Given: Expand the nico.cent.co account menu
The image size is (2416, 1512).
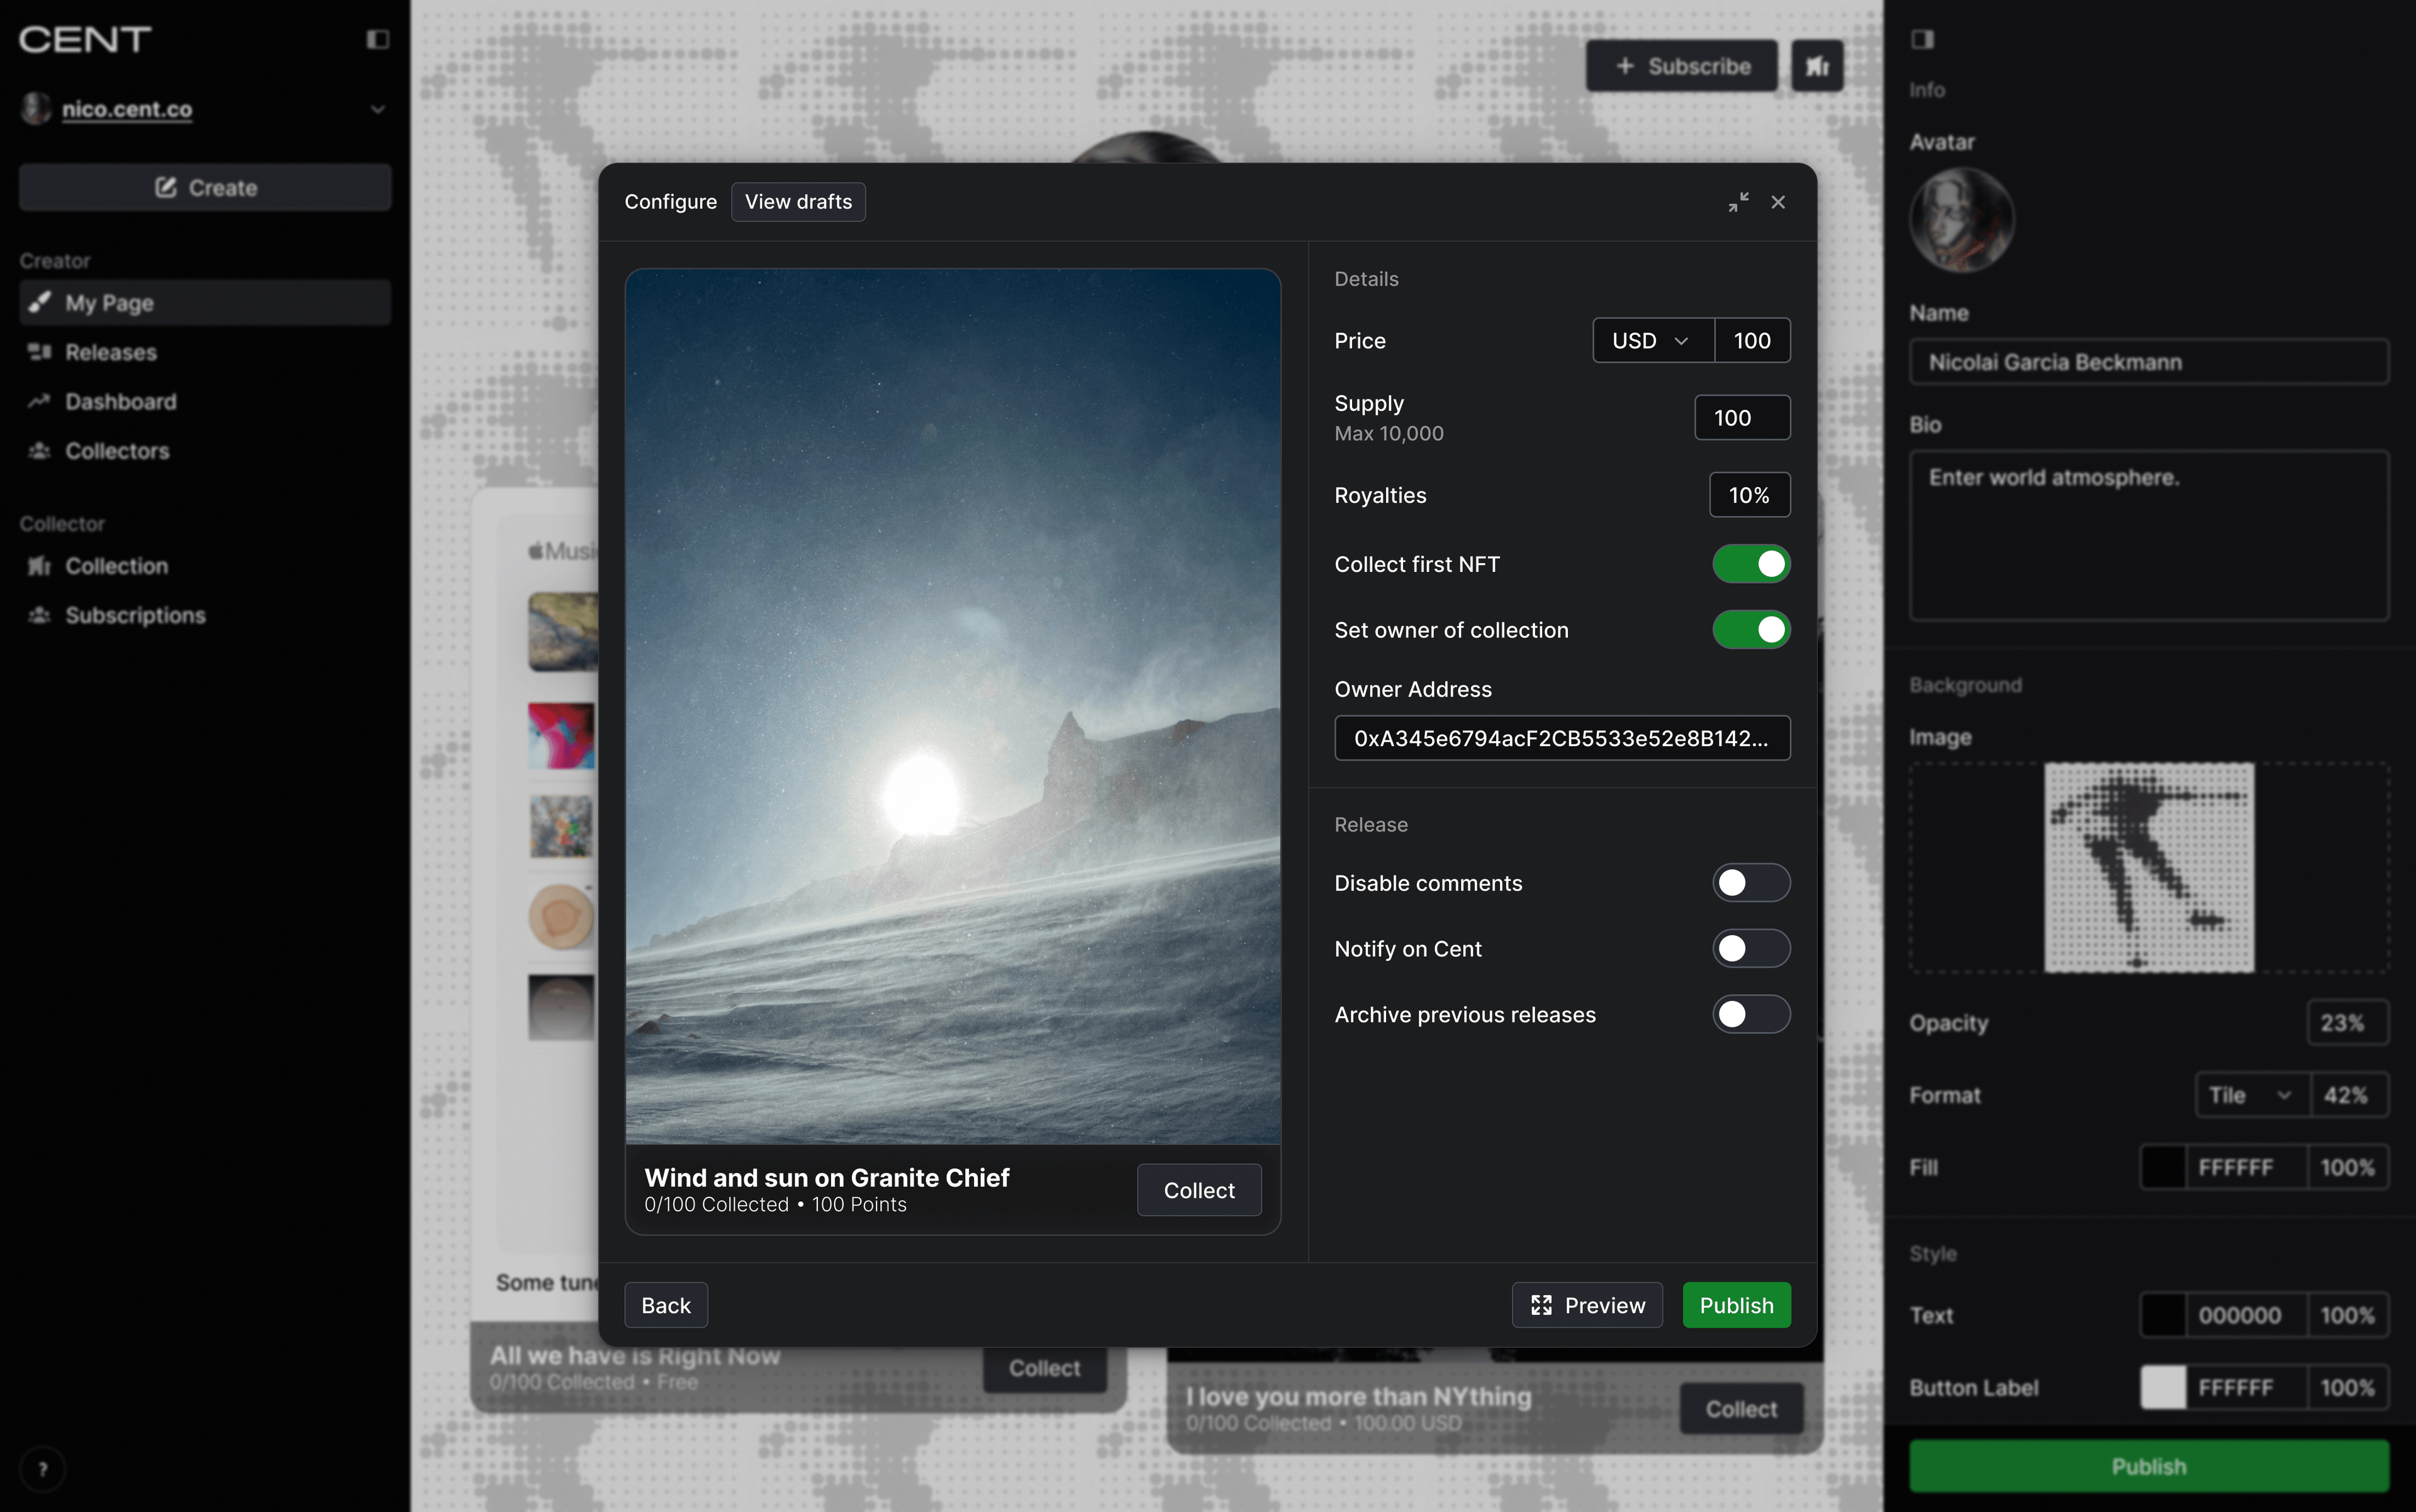Looking at the screenshot, I should [377, 109].
